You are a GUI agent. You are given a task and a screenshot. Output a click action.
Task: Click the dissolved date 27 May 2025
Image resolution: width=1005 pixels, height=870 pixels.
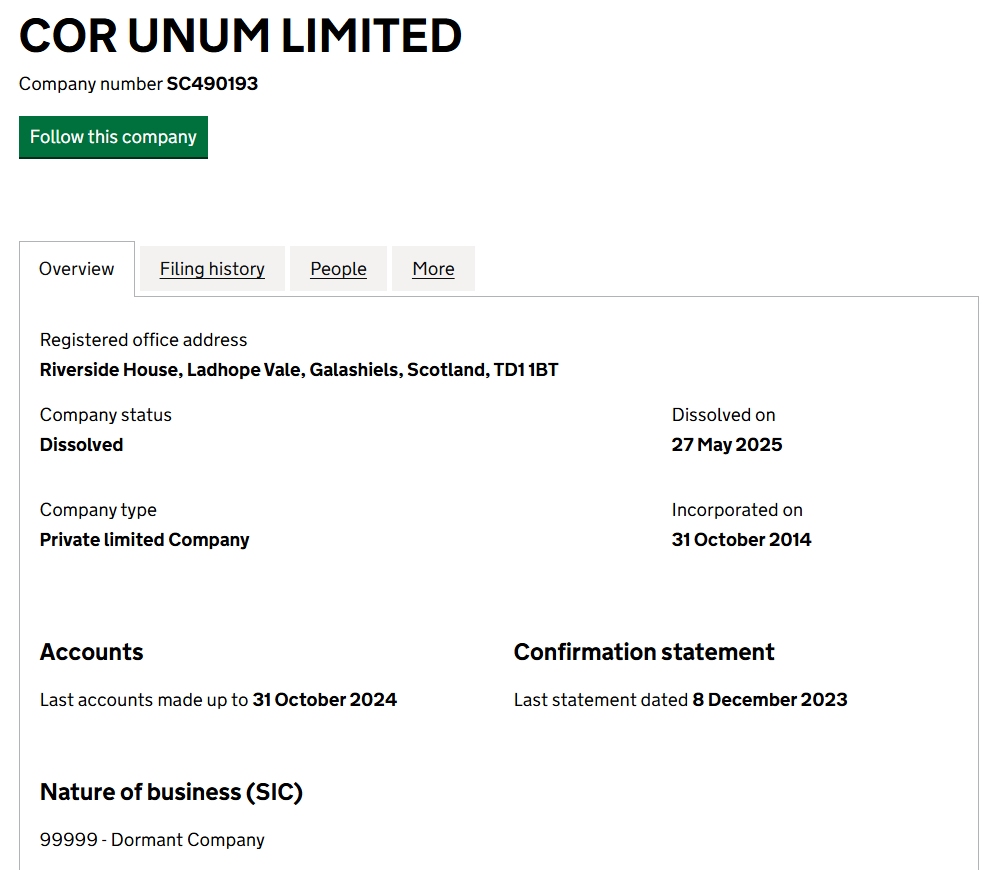[x=727, y=445]
